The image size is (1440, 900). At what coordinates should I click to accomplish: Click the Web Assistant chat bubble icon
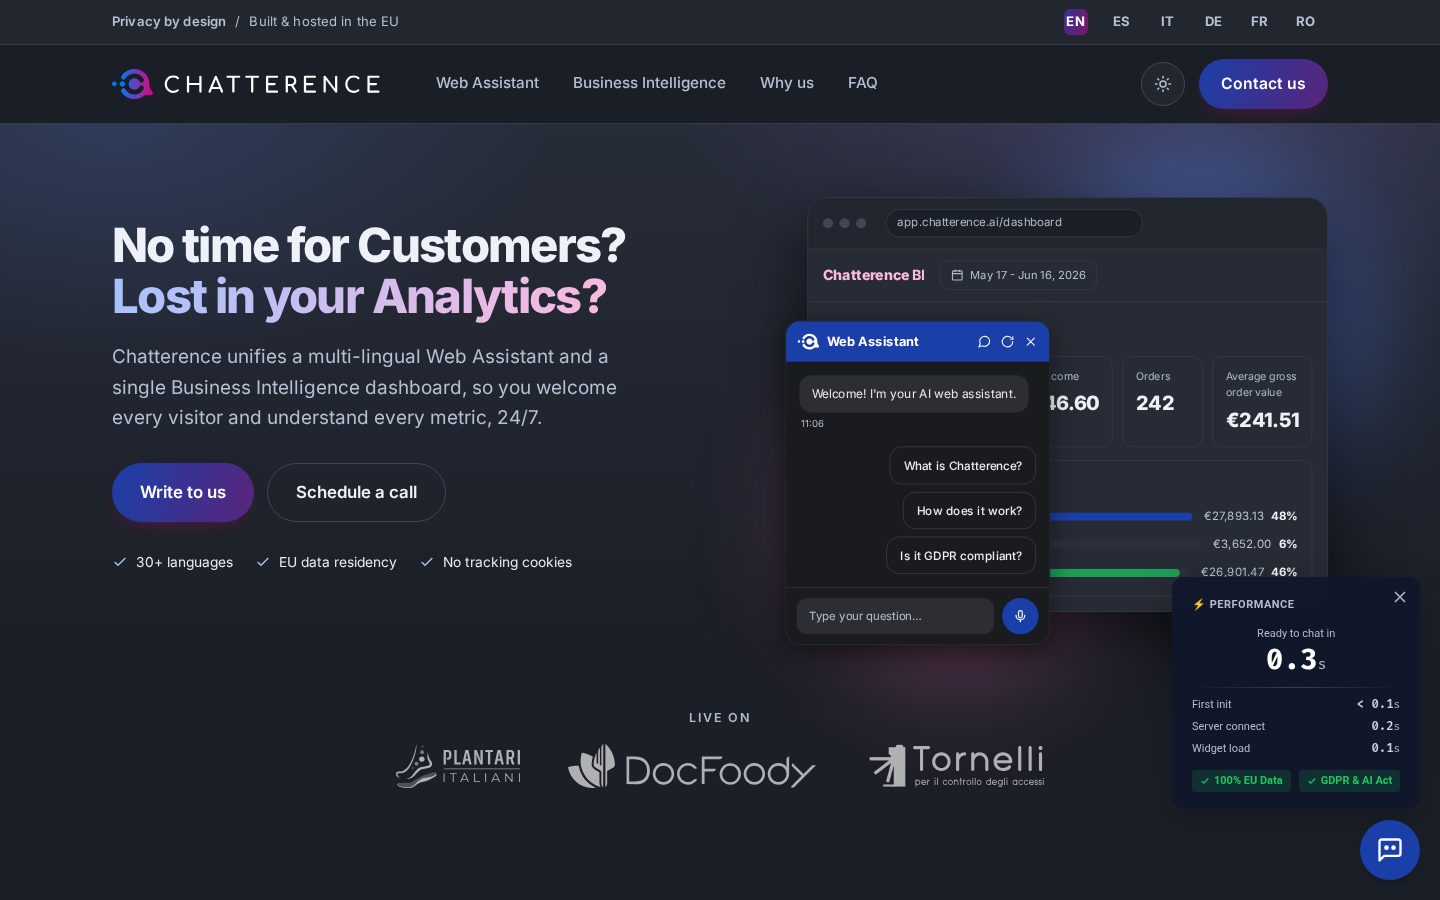click(984, 342)
